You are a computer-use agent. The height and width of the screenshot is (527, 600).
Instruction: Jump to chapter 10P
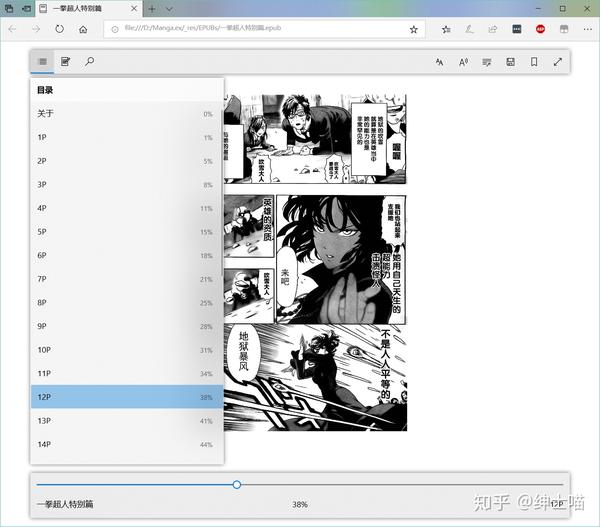(x=127, y=350)
